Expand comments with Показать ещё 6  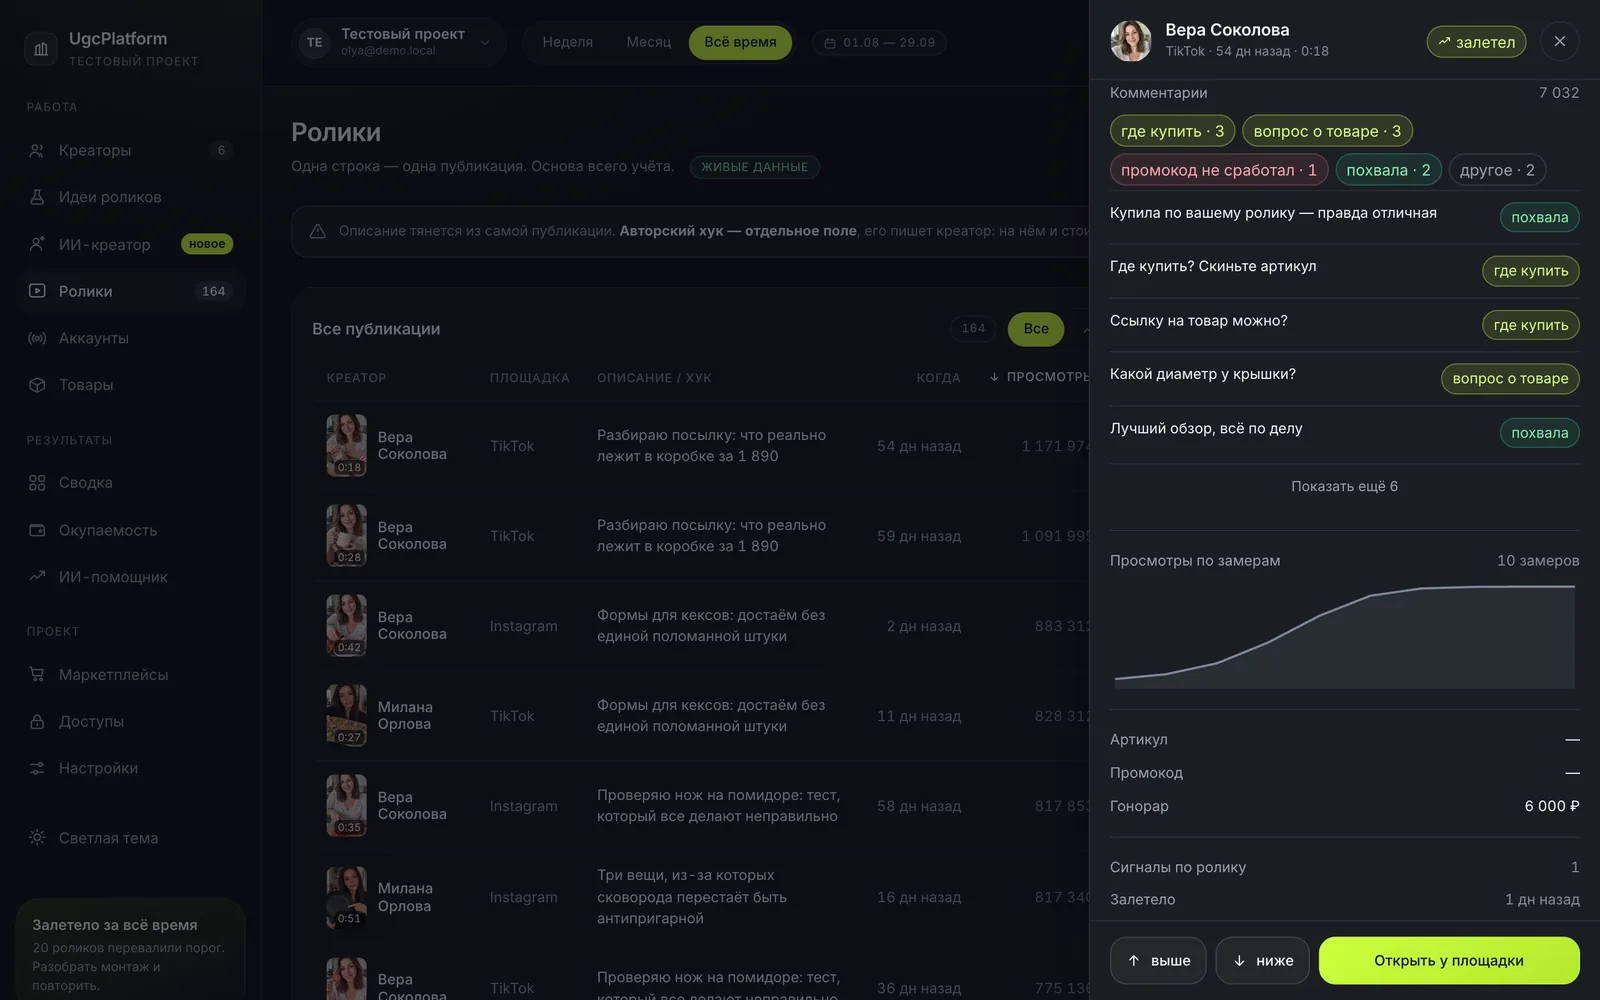pyautogui.click(x=1344, y=486)
